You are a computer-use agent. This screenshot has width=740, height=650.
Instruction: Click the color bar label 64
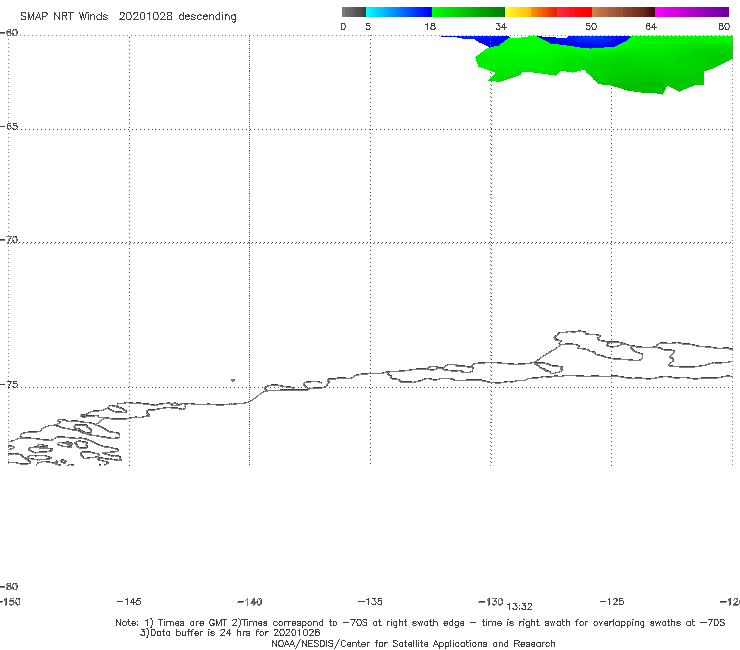[651, 27]
